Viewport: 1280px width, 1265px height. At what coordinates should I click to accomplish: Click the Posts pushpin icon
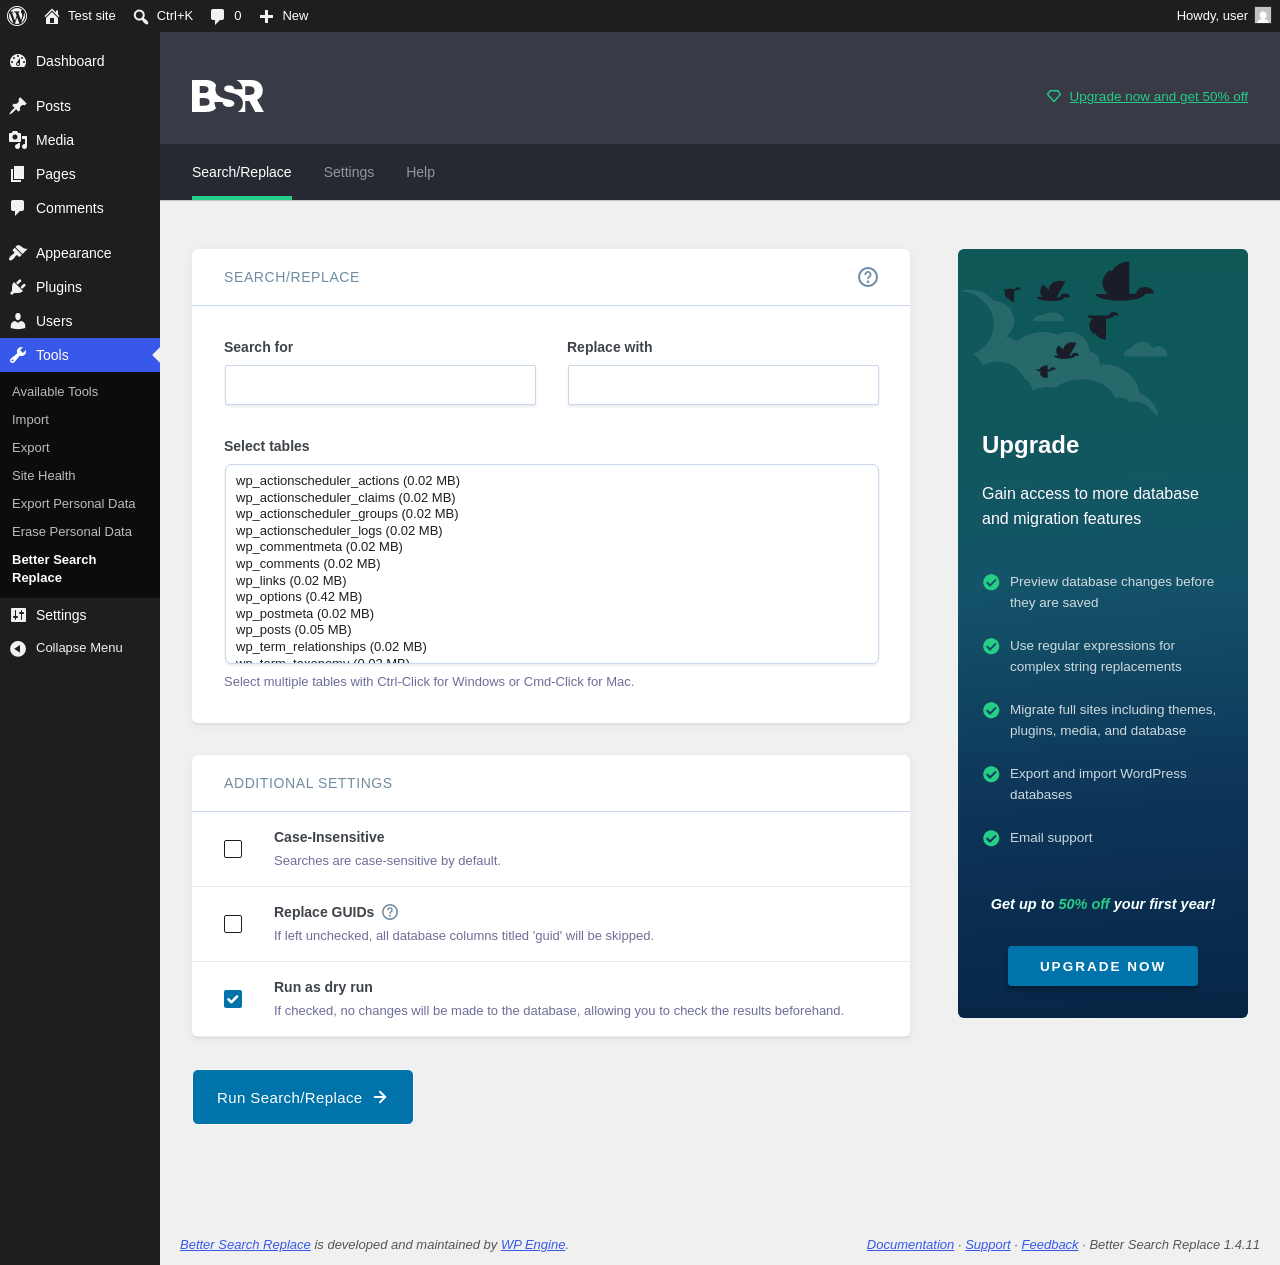pyautogui.click(x=18, y=106)
